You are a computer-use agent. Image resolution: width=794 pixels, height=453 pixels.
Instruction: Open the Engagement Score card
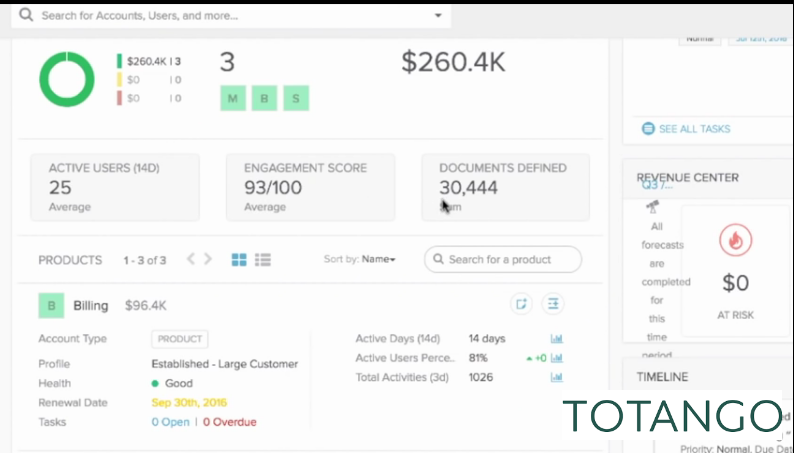(310, 187)
